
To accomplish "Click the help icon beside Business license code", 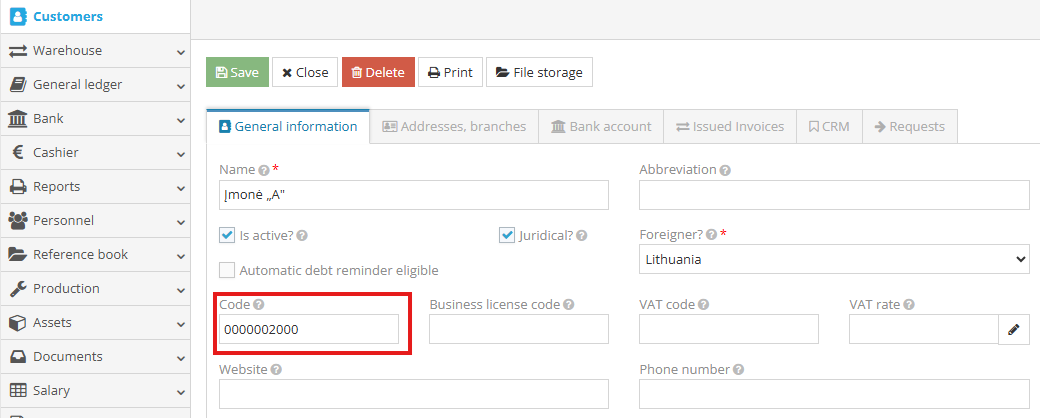I will 569,305.
